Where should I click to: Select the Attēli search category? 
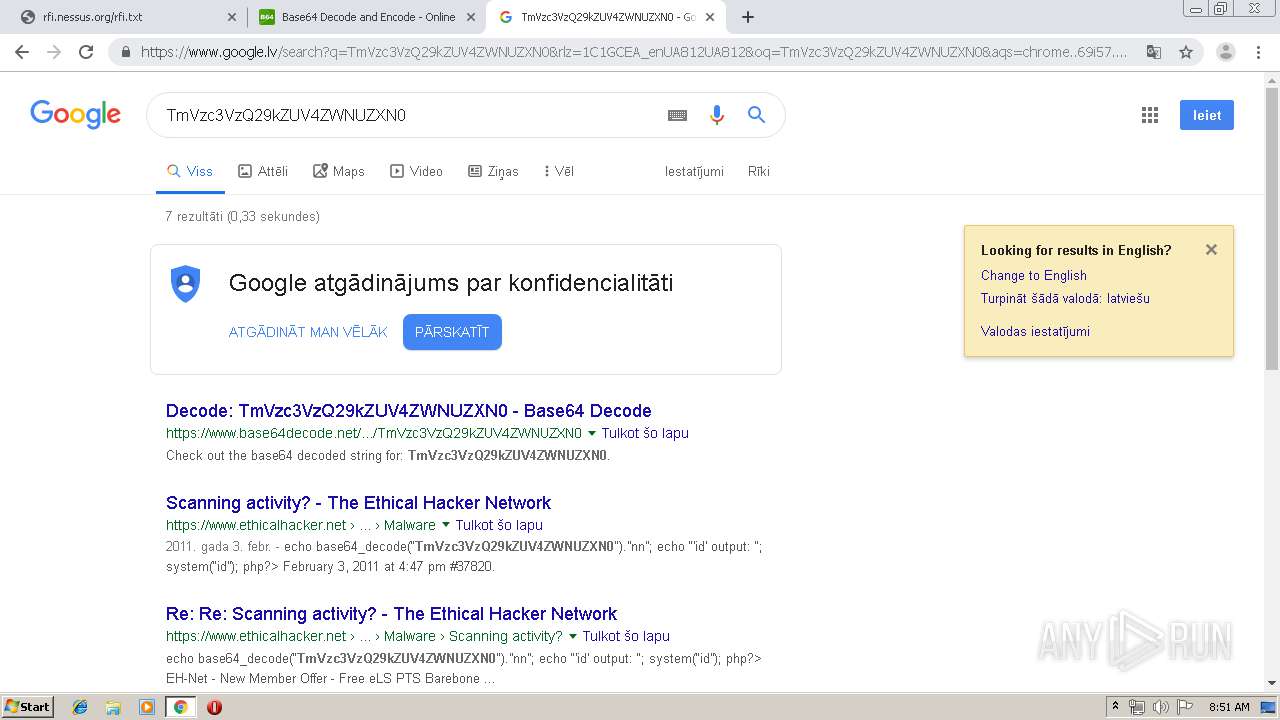click(x=263, y=171)
